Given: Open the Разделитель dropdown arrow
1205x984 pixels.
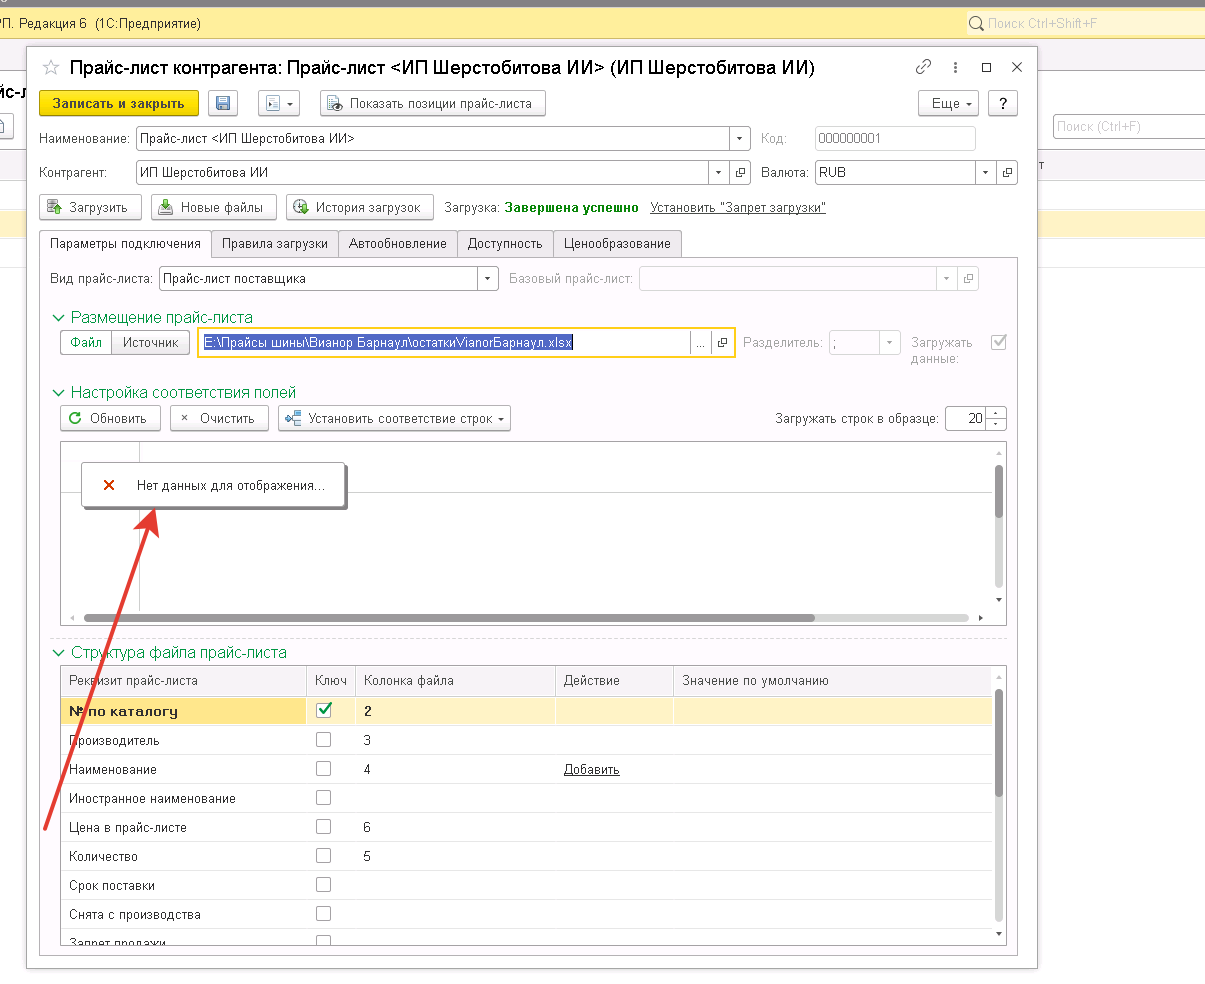Looking at the screenshot, I should [890, 343].
